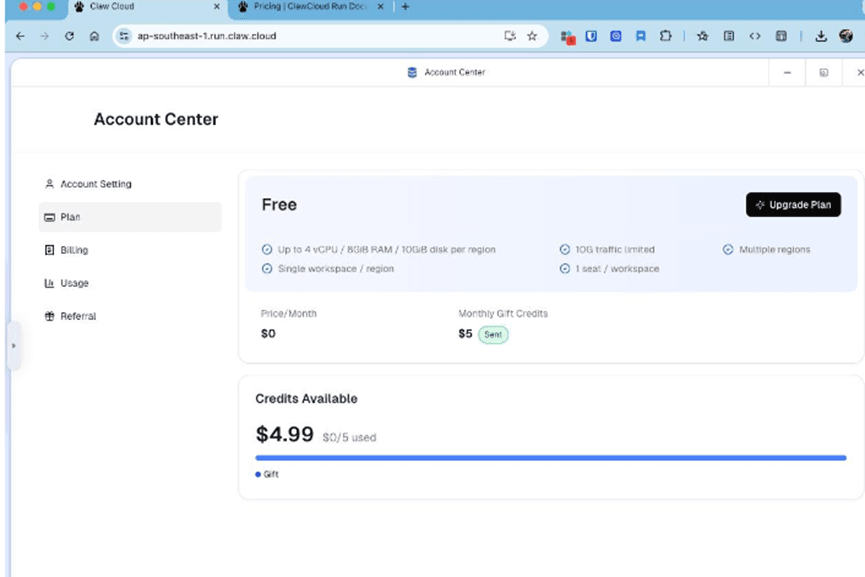Screen dimensions: 865x577
Task: Click the browser home icon
Action: [x=94, y=36]
